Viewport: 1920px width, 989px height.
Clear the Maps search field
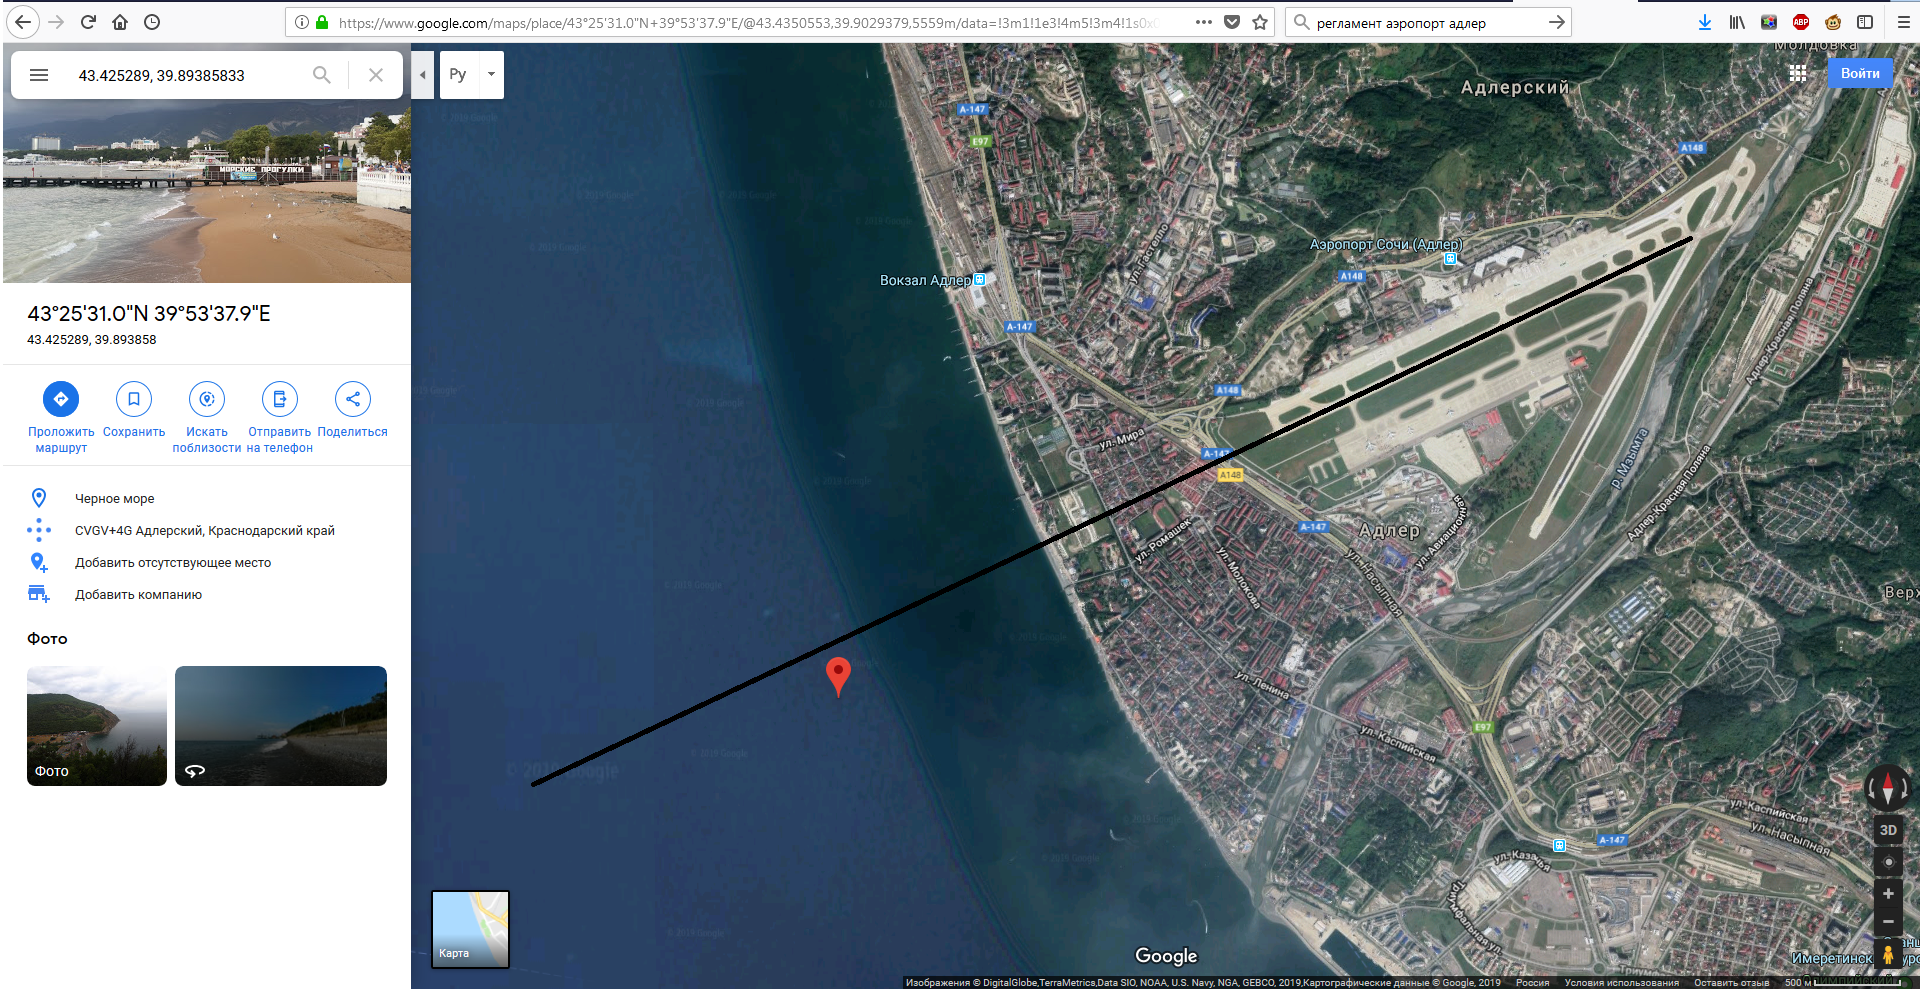point(376,75)
